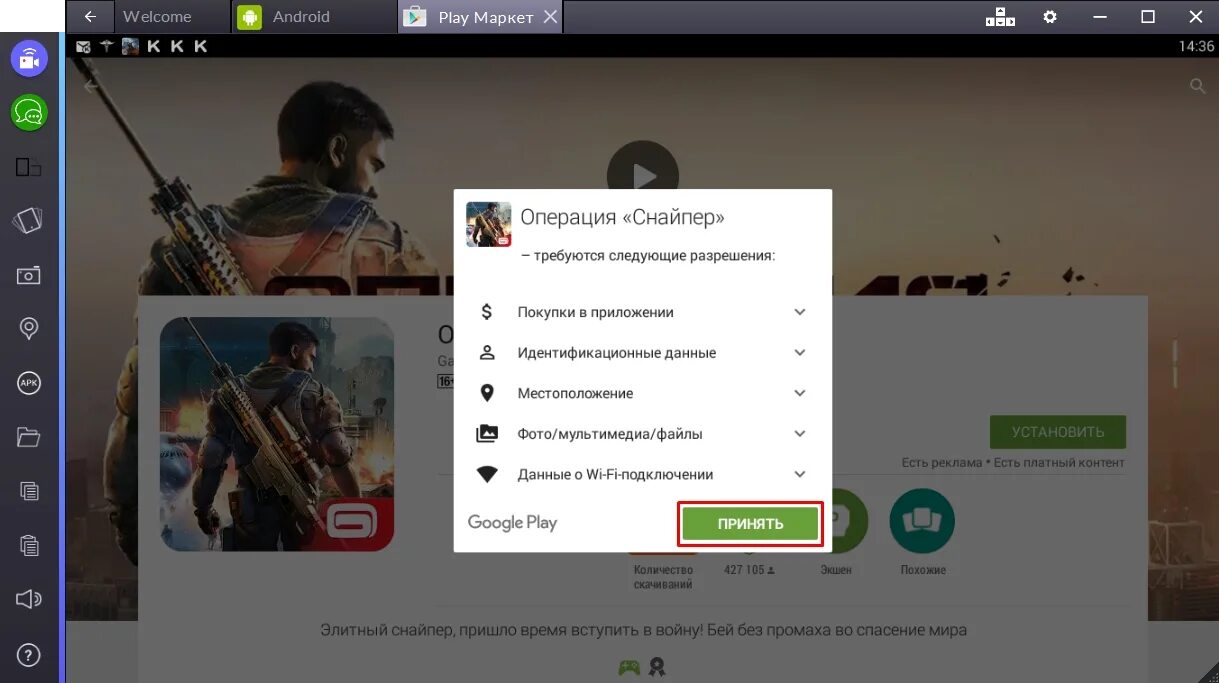Screen dimensions: 1219x683
Task: Click the volume speaker icon in sidebar
Action: pyautogui.click(x=29, y=599)
